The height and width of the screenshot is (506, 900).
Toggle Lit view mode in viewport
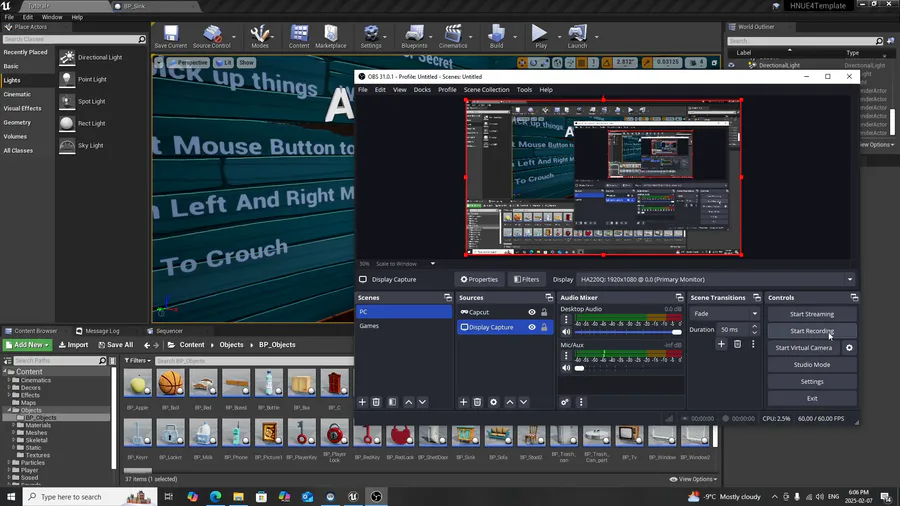coord(224,62)
